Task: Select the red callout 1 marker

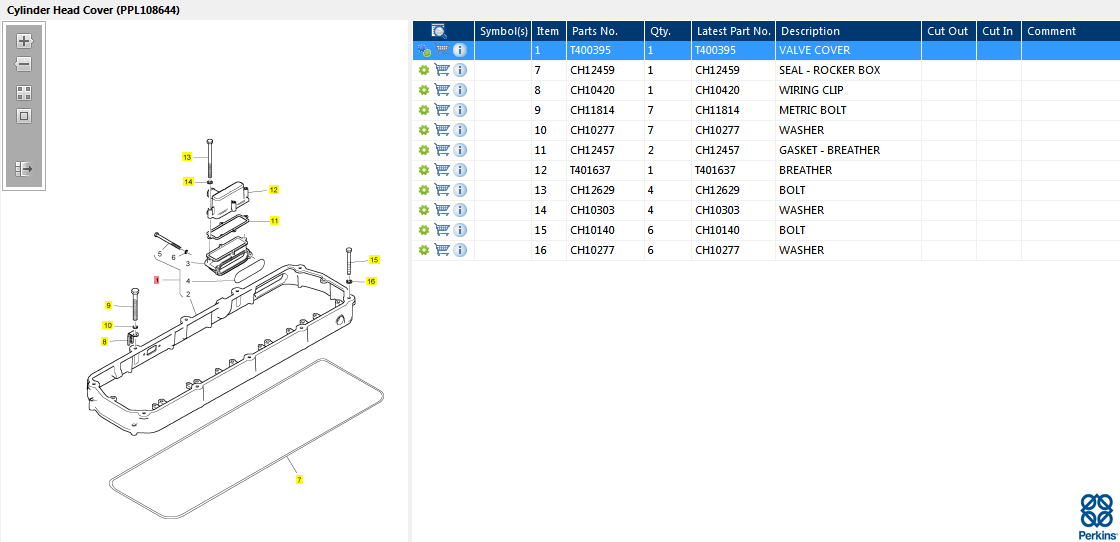Action: point(156,281)
